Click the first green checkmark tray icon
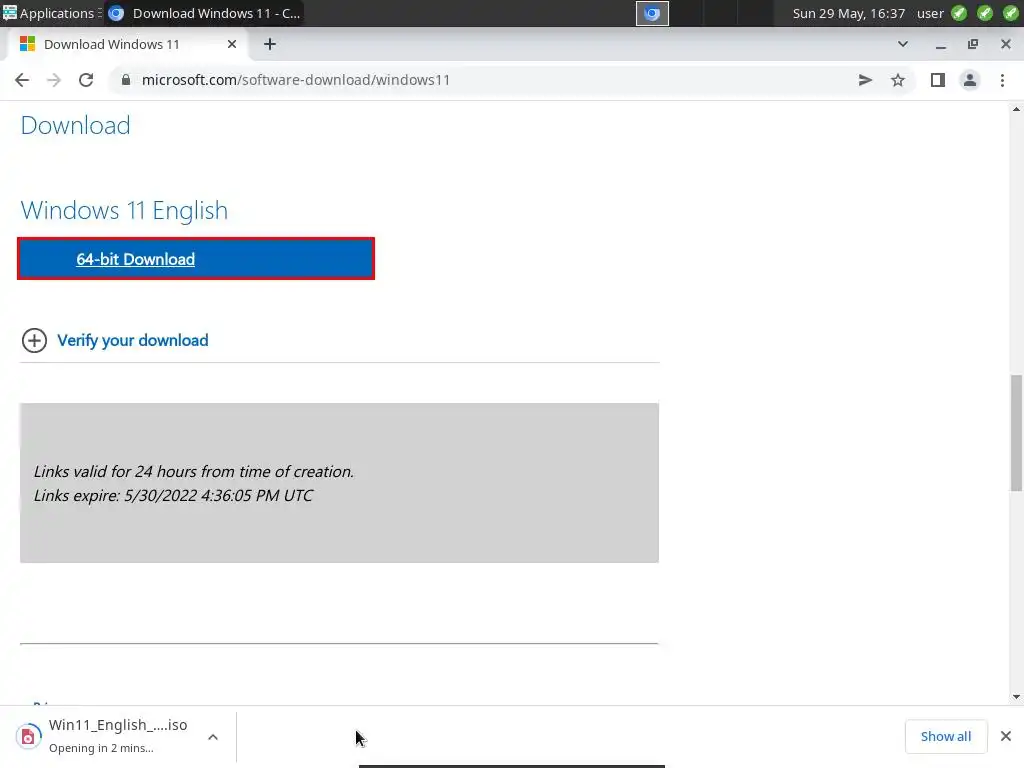1024x768 pixels. click(959, 13)
